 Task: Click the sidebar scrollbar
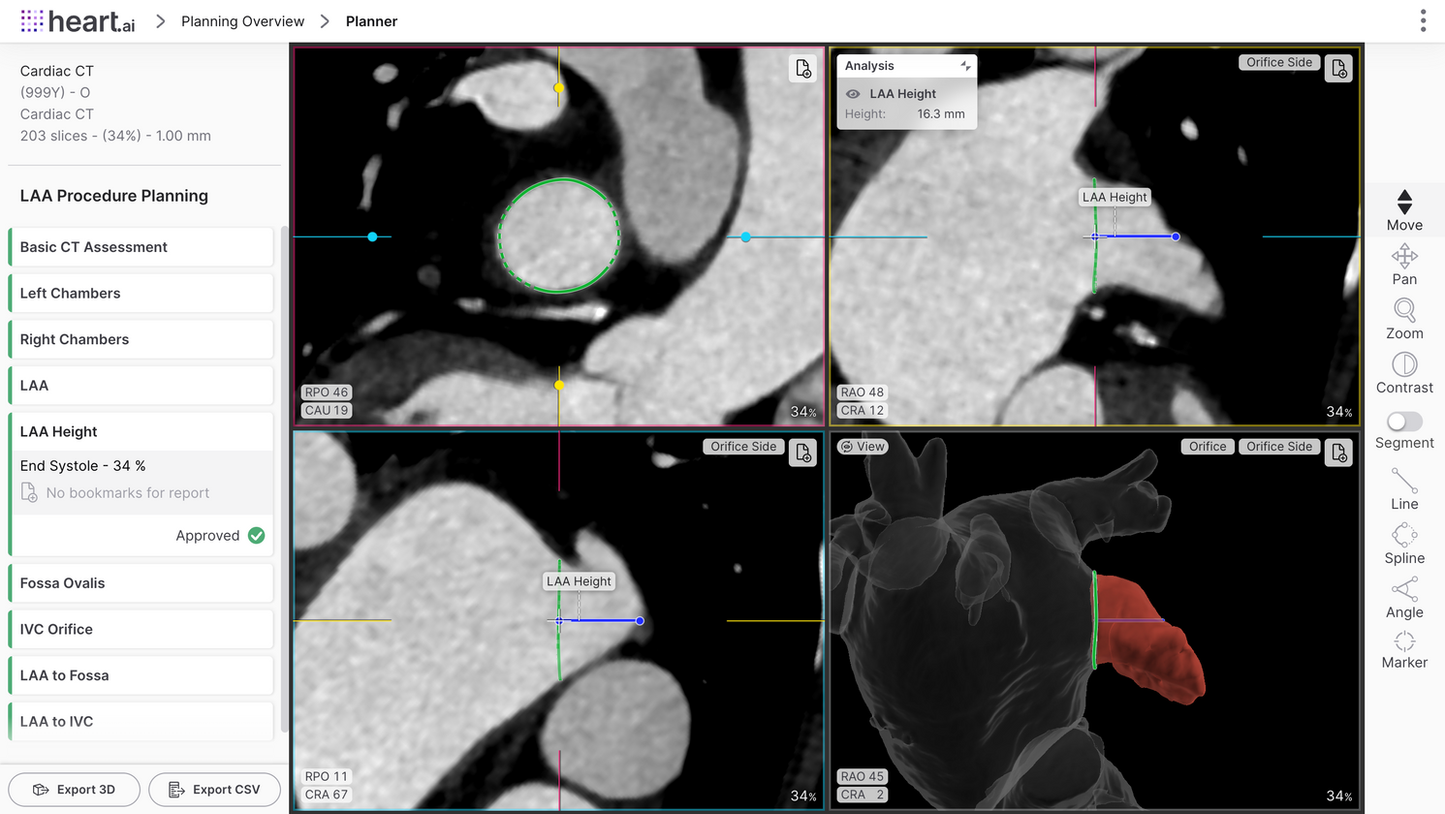(285, 480)
